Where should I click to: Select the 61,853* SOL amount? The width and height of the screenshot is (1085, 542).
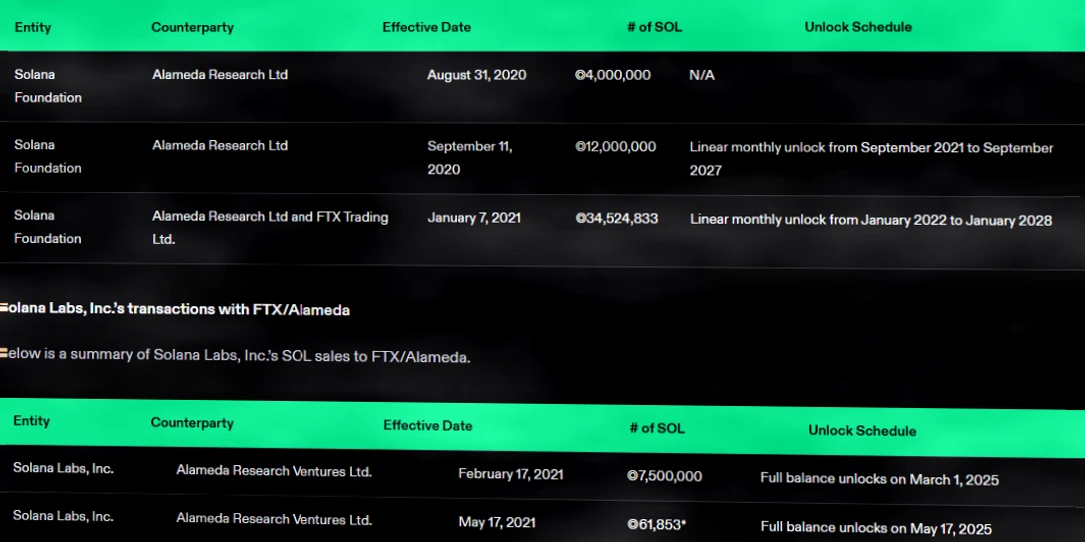click(657, 525)
